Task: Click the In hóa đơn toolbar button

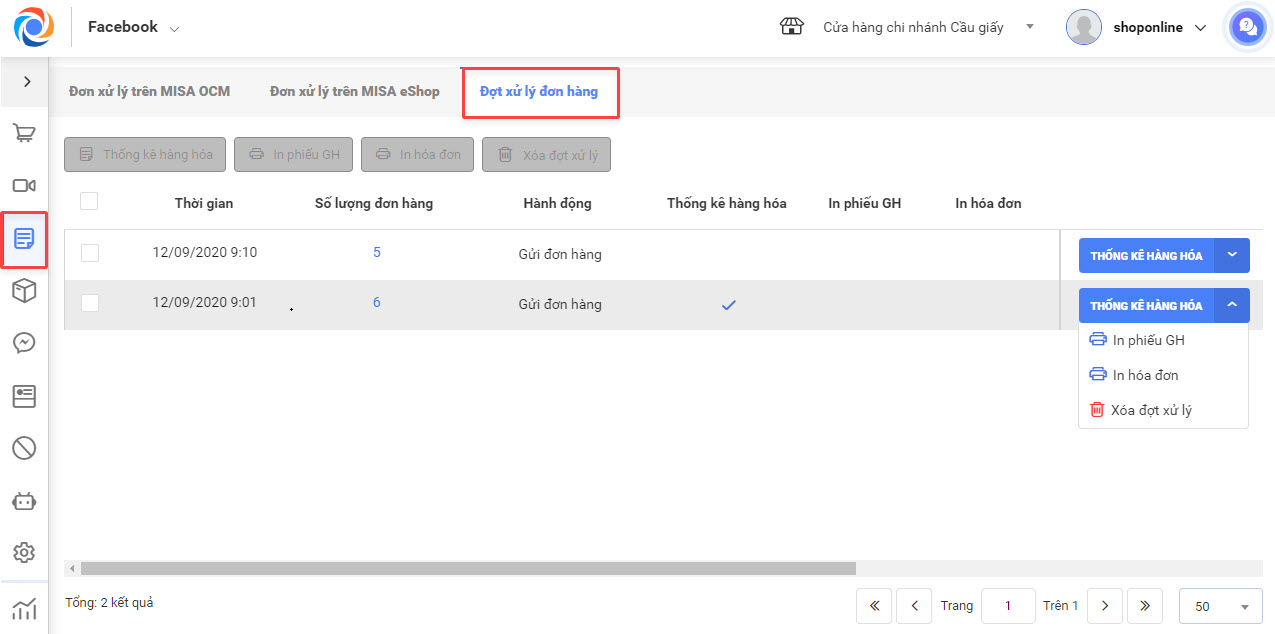Action: [417, 155]
